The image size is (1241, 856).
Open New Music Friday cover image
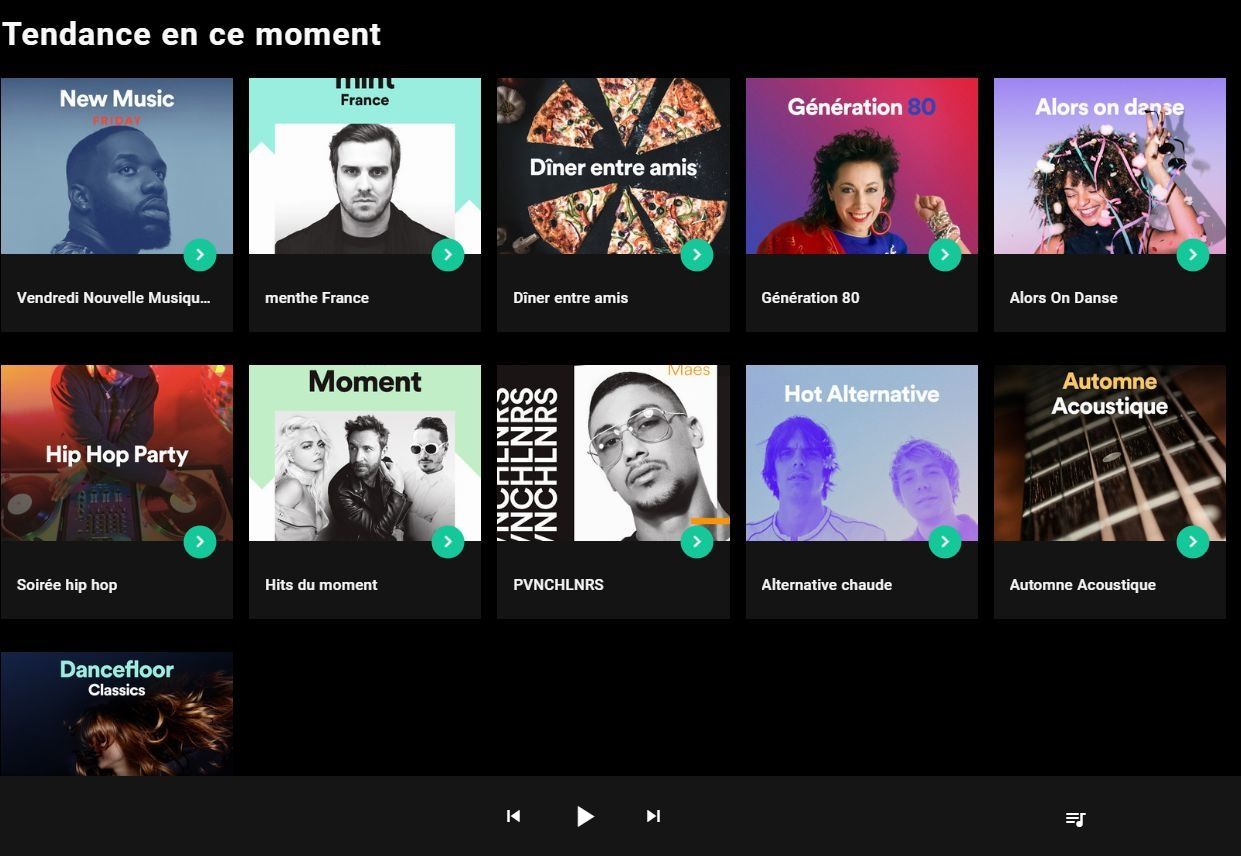tap(117, 166)
